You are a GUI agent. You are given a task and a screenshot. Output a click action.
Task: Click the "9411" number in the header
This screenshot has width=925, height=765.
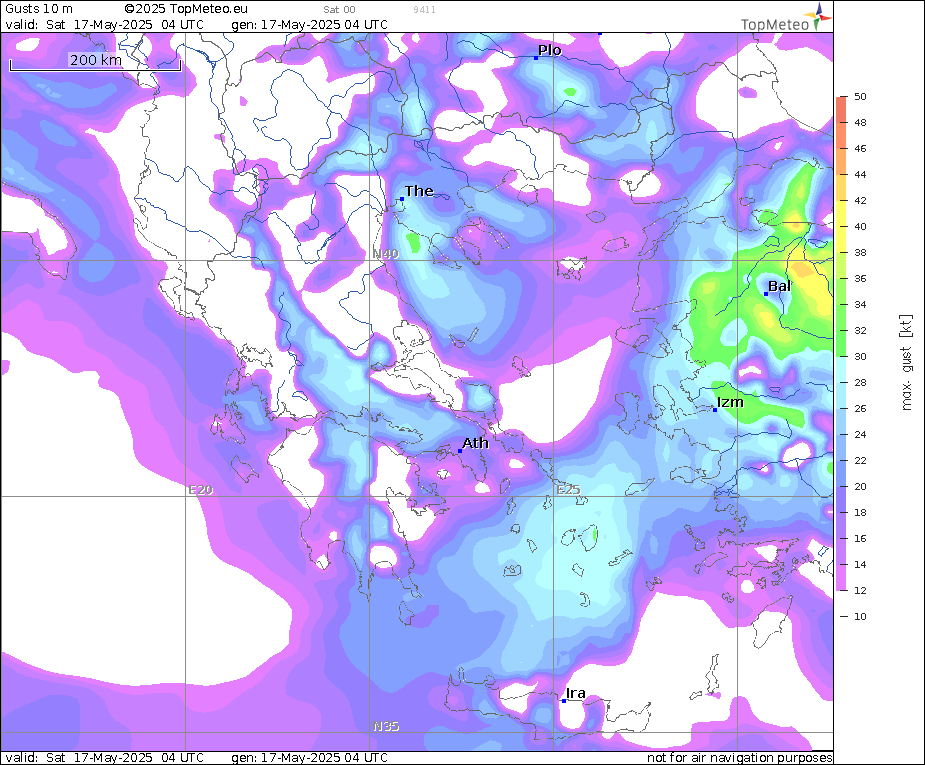pos(424,9)
